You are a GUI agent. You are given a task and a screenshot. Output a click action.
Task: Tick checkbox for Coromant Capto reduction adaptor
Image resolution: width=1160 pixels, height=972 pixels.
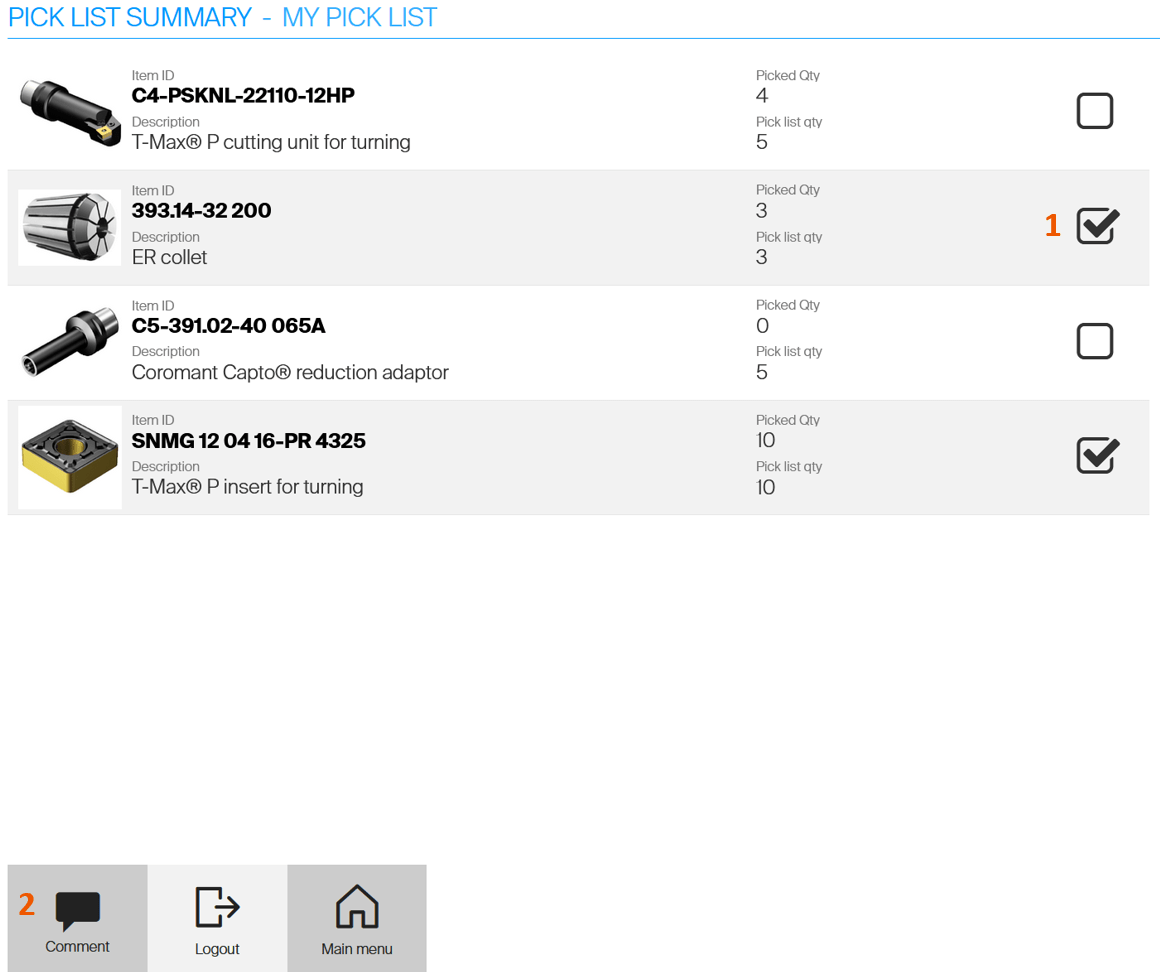tap(1095, 341)
